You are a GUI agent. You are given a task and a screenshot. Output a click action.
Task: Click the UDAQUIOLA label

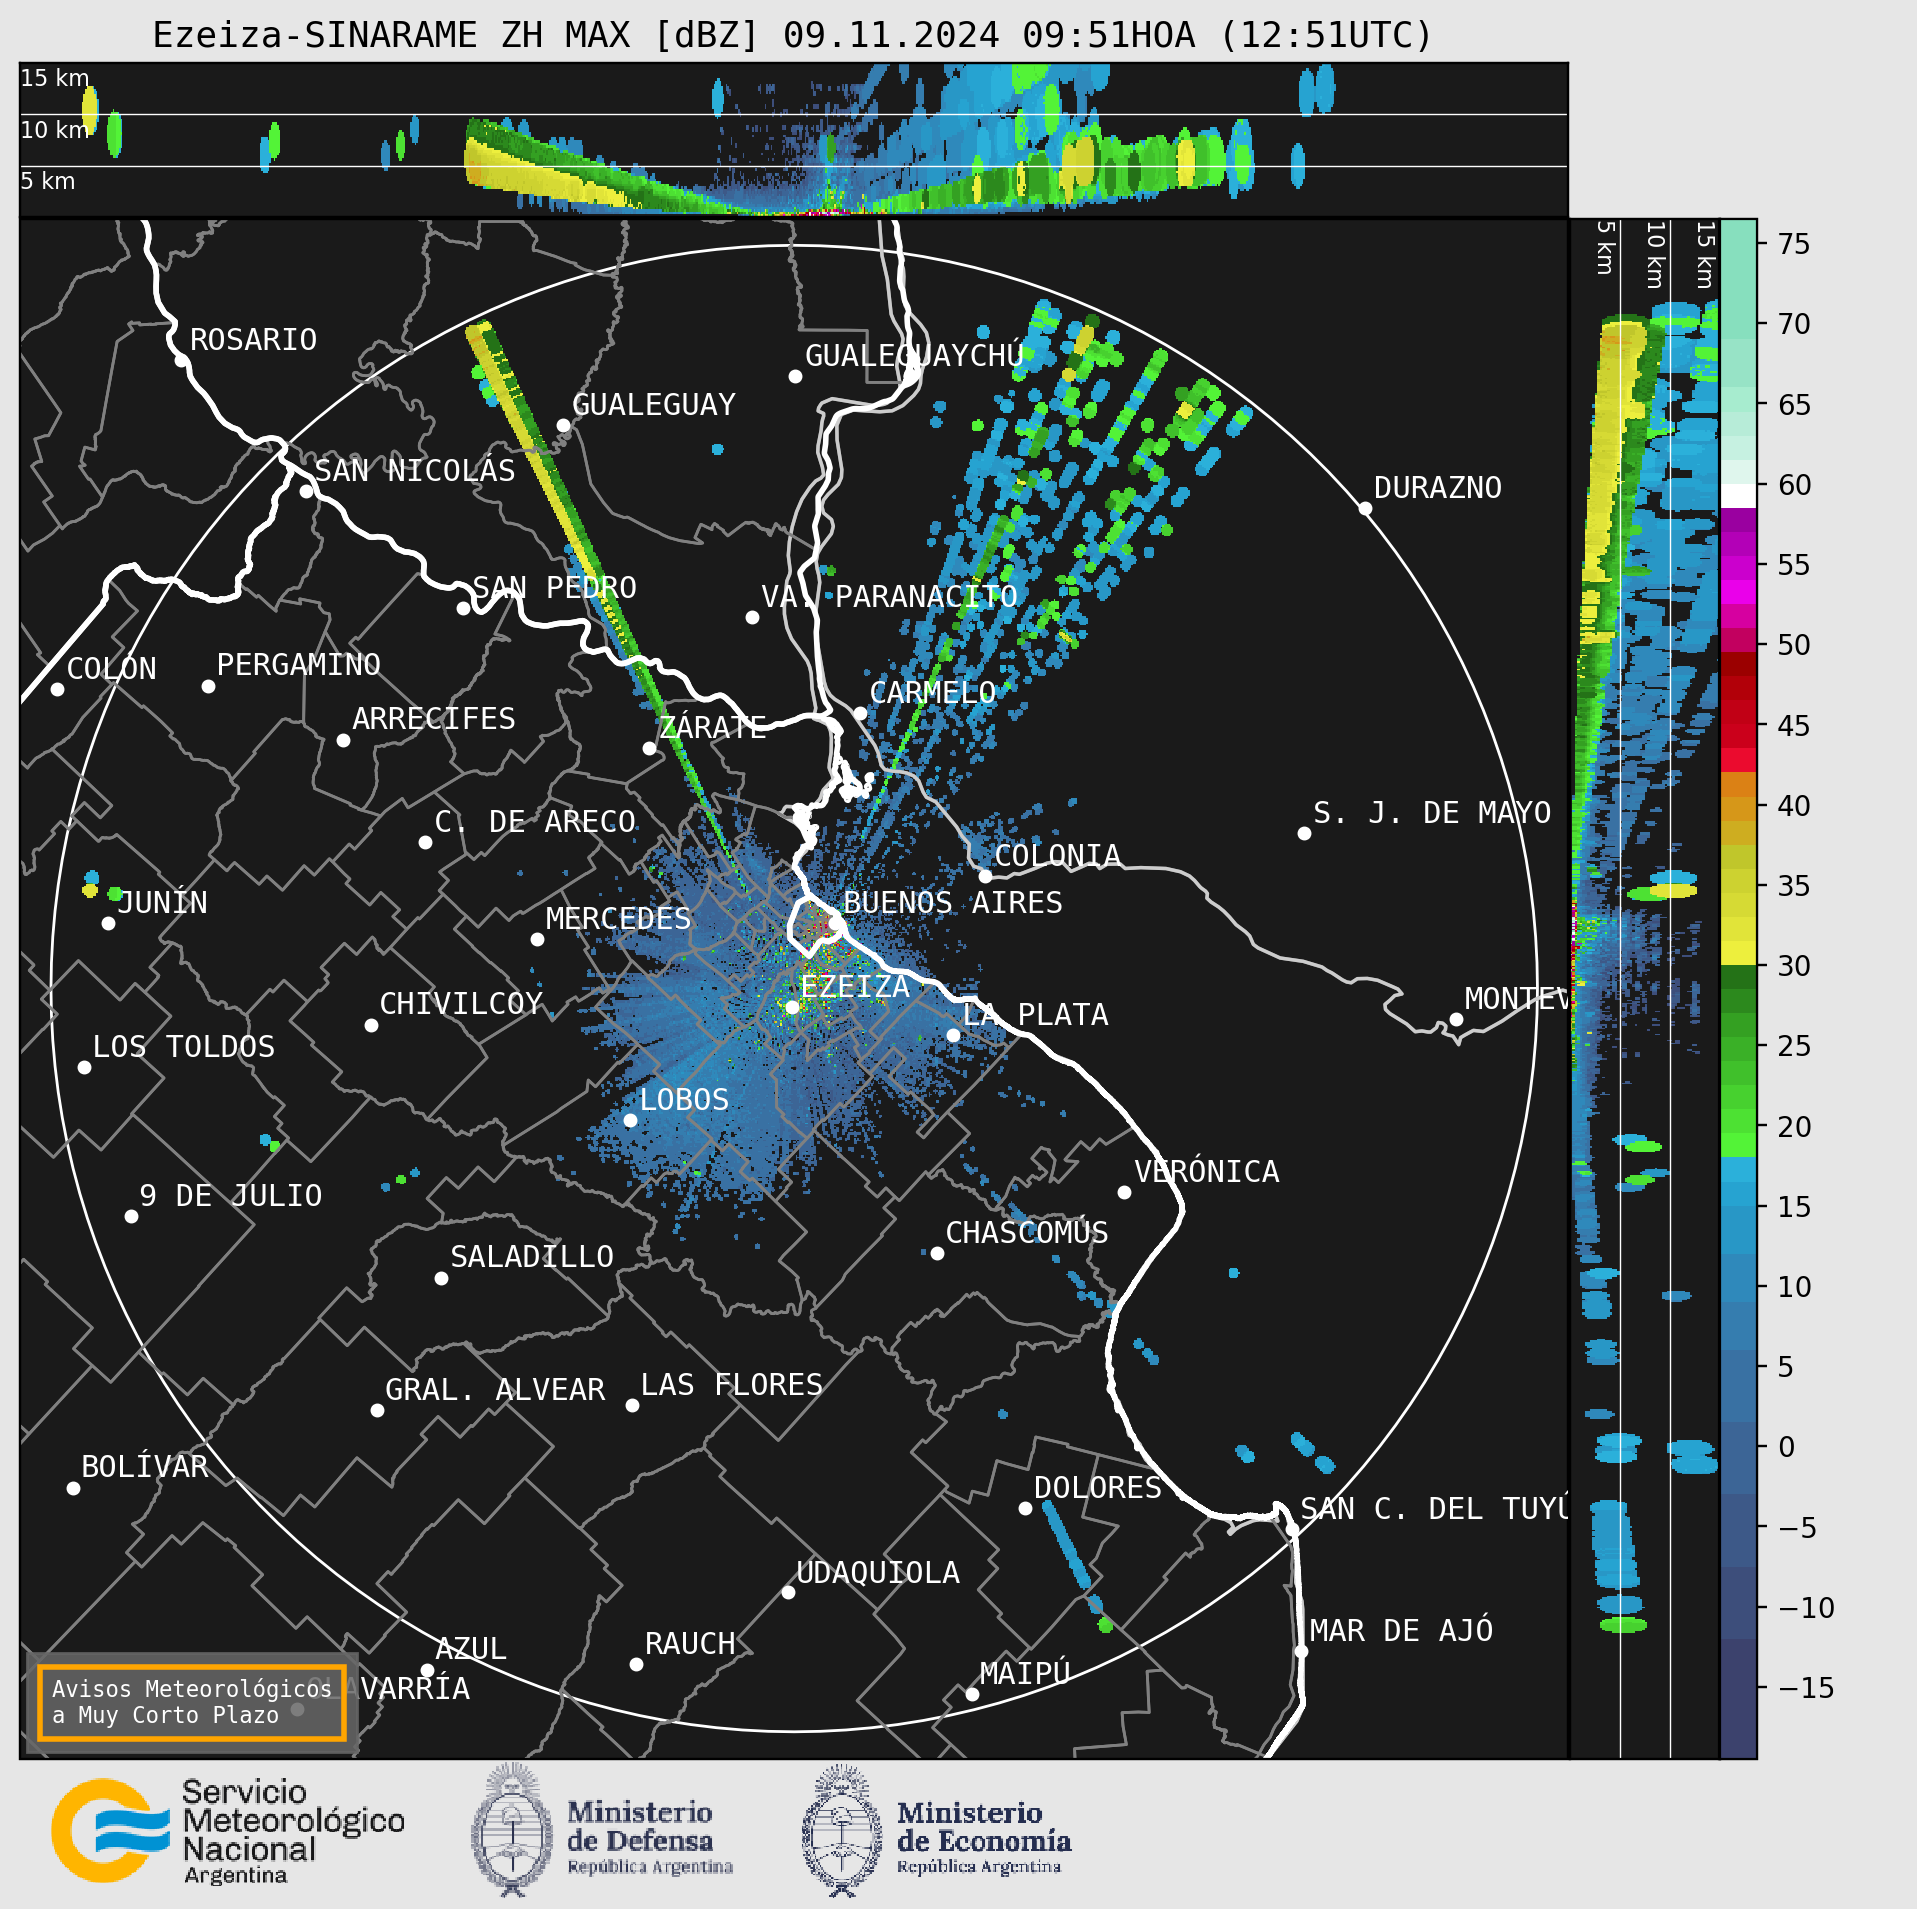878,1573
